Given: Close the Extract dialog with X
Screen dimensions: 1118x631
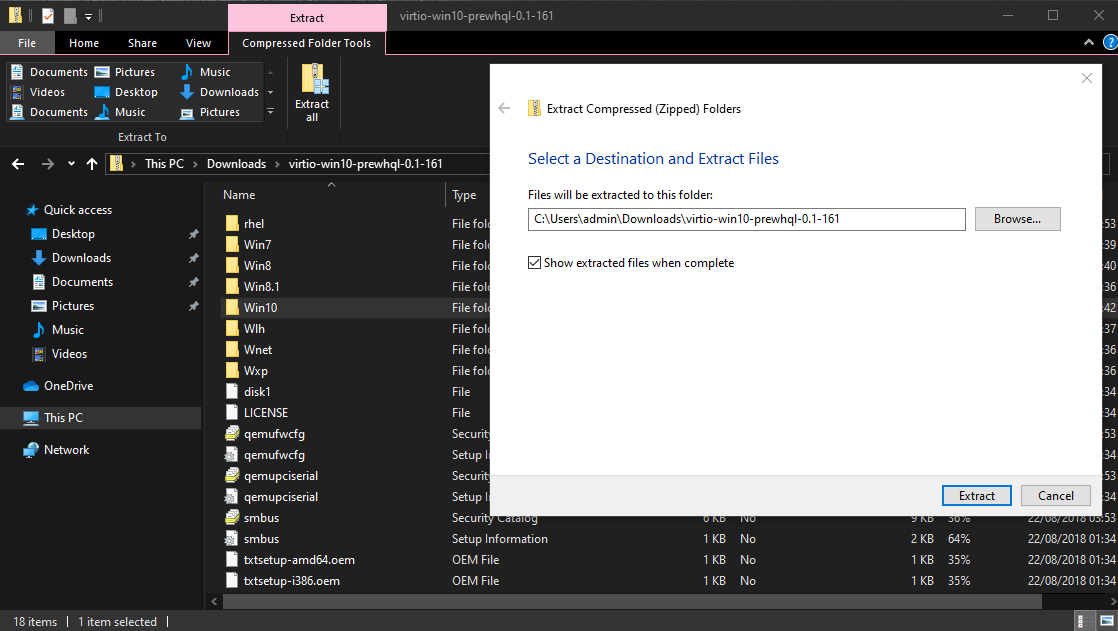Looking at the screenshot, I should pyautogui.click(x=1087, y=78).
